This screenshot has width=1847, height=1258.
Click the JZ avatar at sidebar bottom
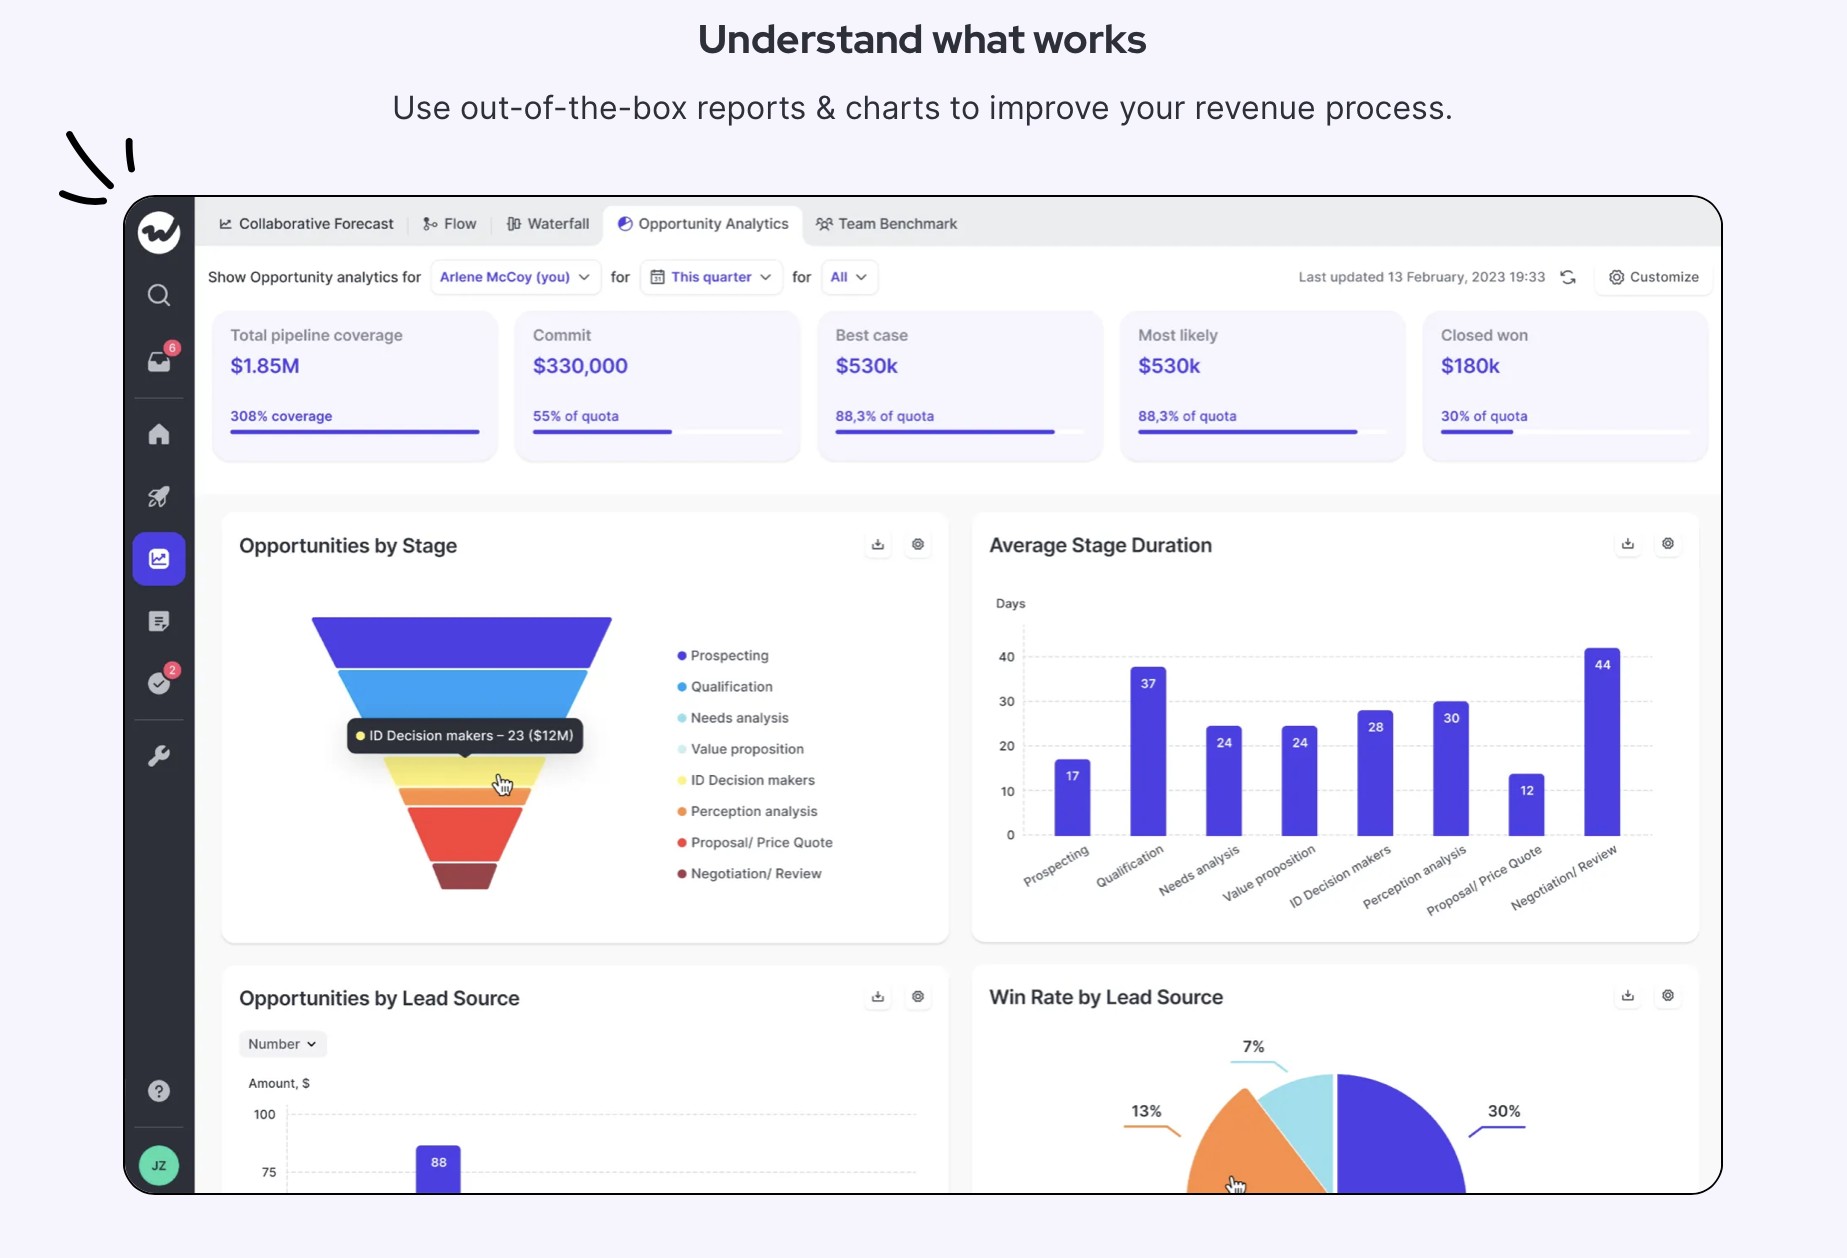click(x=158, y=1165)
